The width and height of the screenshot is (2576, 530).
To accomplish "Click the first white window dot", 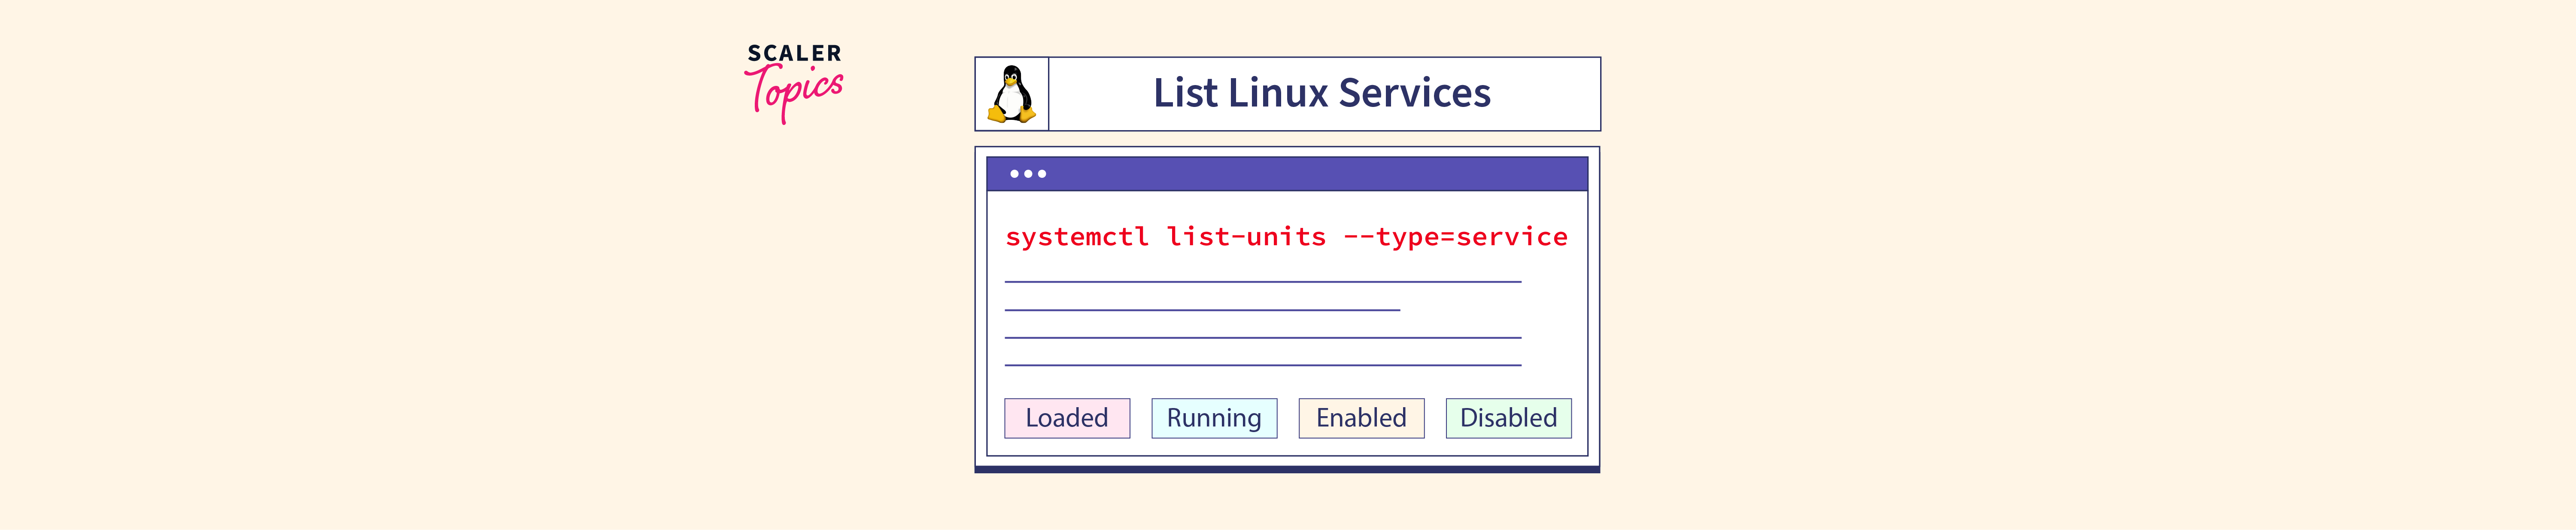I will 1014,174.
